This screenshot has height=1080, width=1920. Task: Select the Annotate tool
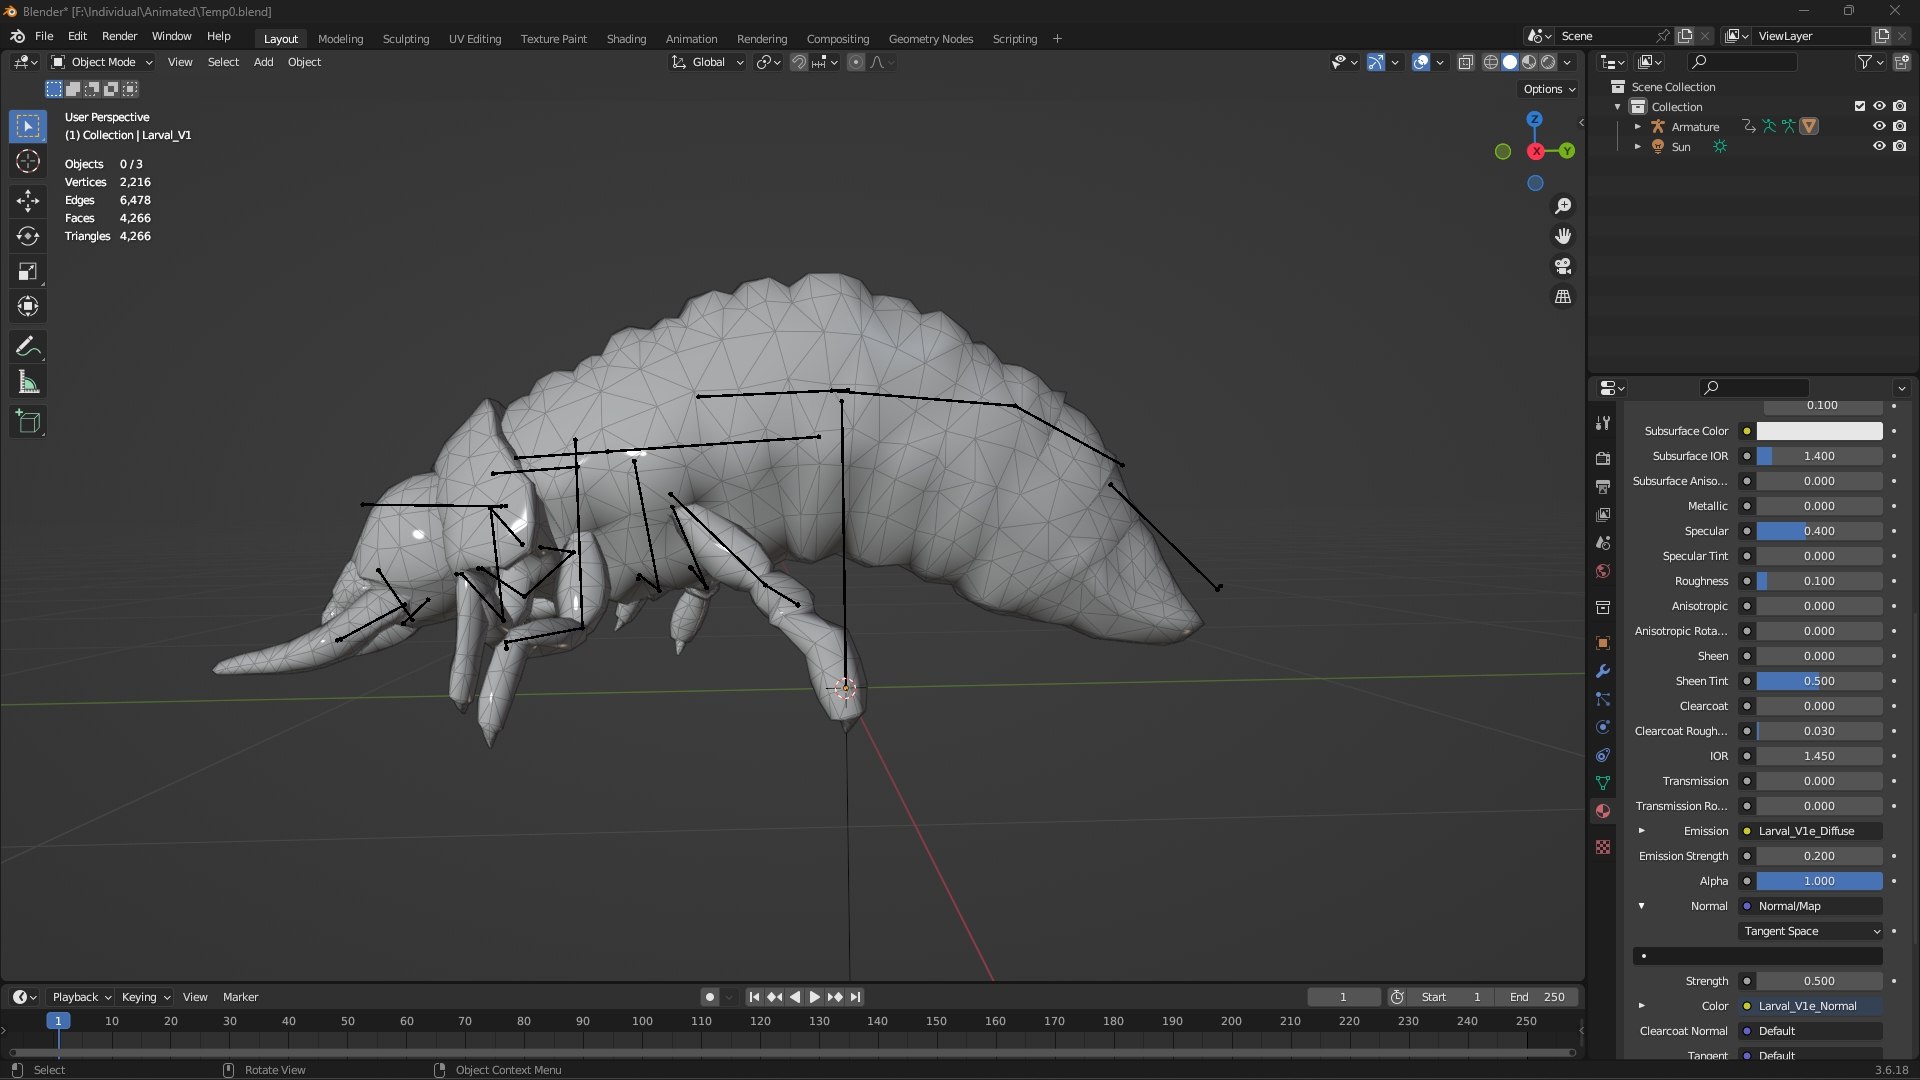[x=28, y=347]
